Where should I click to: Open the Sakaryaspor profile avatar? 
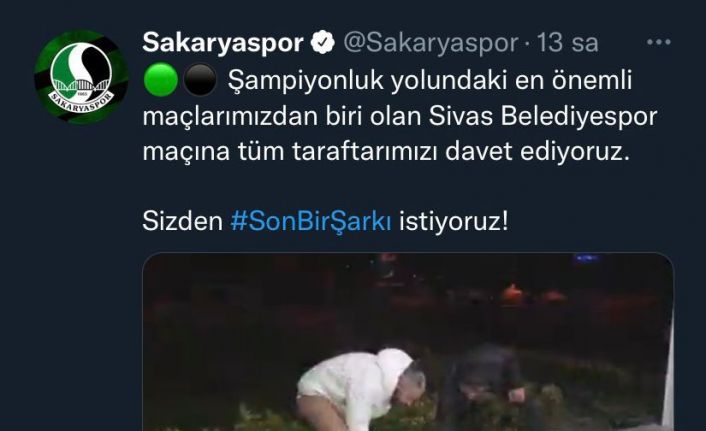[81, 77]
